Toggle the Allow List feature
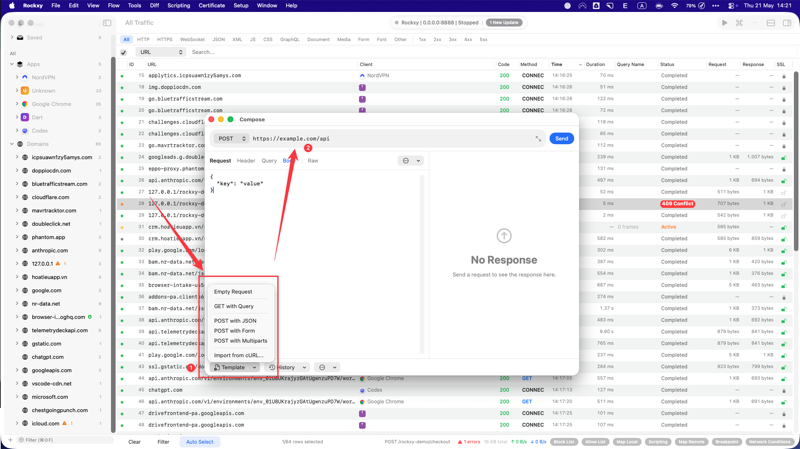This screenshot has height=449, width=800. [x=595, y=442]
